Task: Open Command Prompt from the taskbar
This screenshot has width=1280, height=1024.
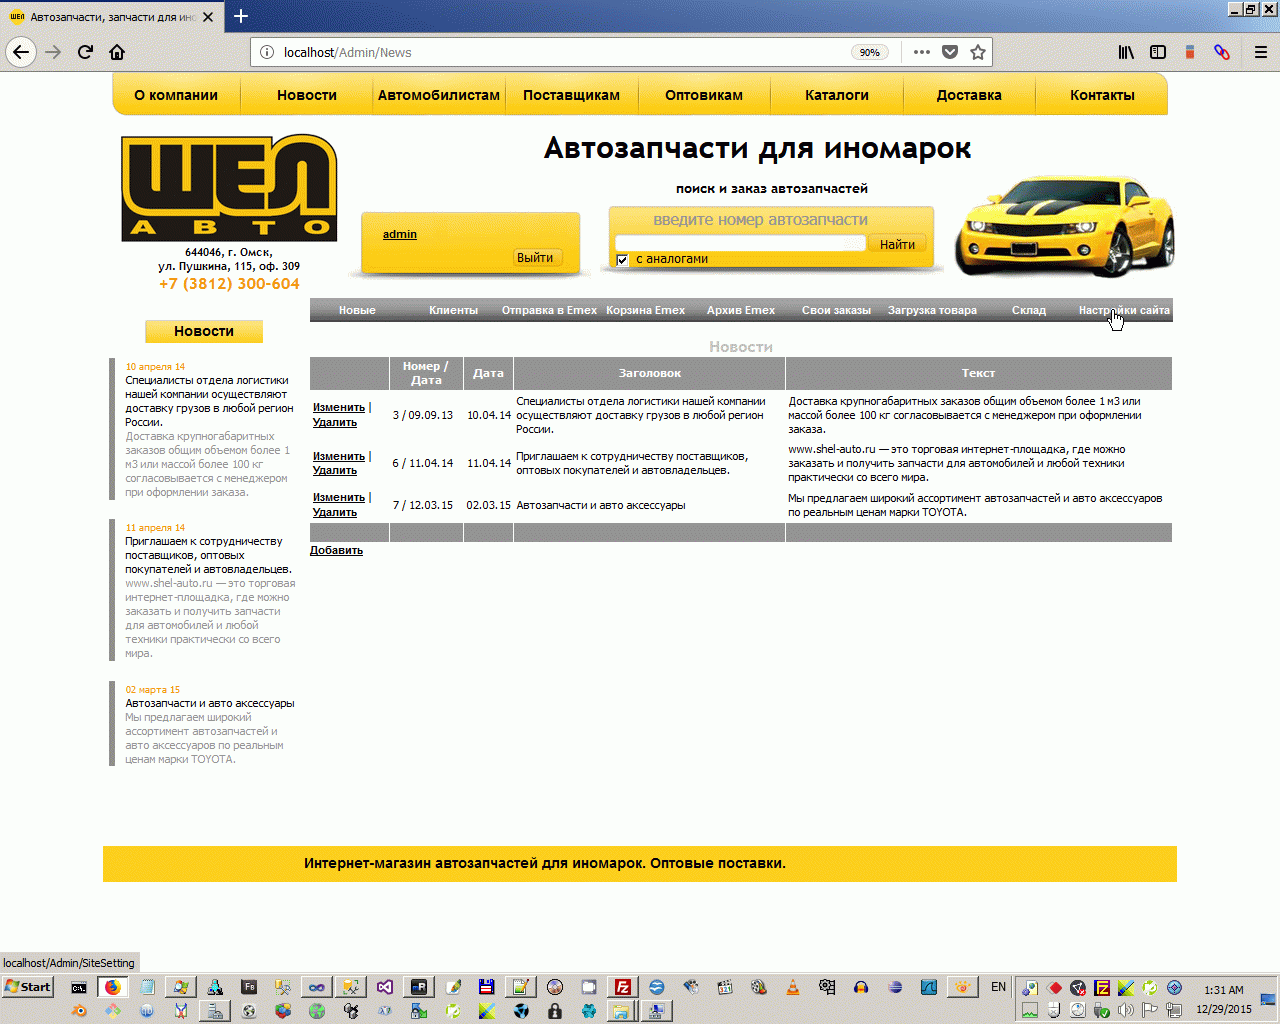Action: pyautogui.click(x=78, y=987)
